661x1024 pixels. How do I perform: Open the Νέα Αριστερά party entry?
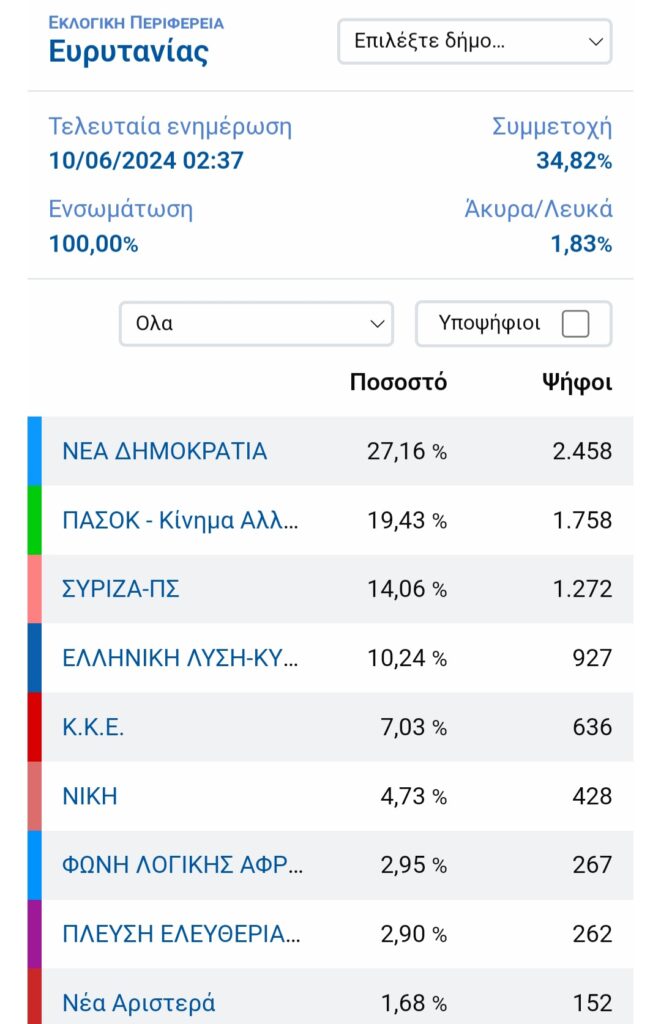138,1003
